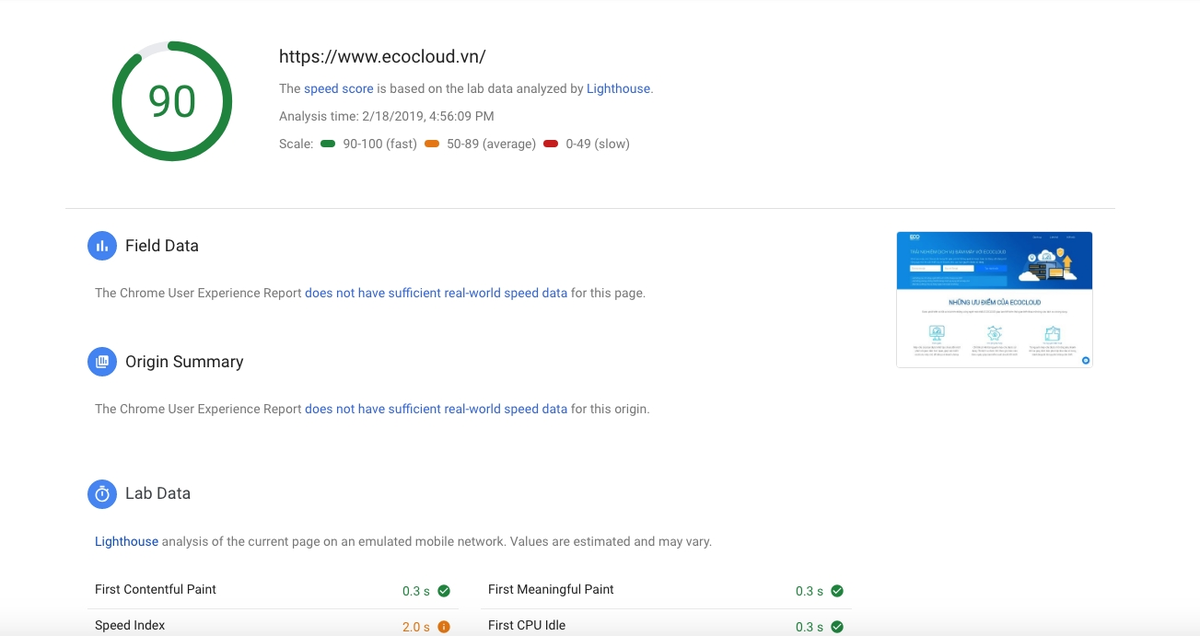Click the orange info icon beside Speed Index
The image size is (1200, 636).
tap(444, 627)
